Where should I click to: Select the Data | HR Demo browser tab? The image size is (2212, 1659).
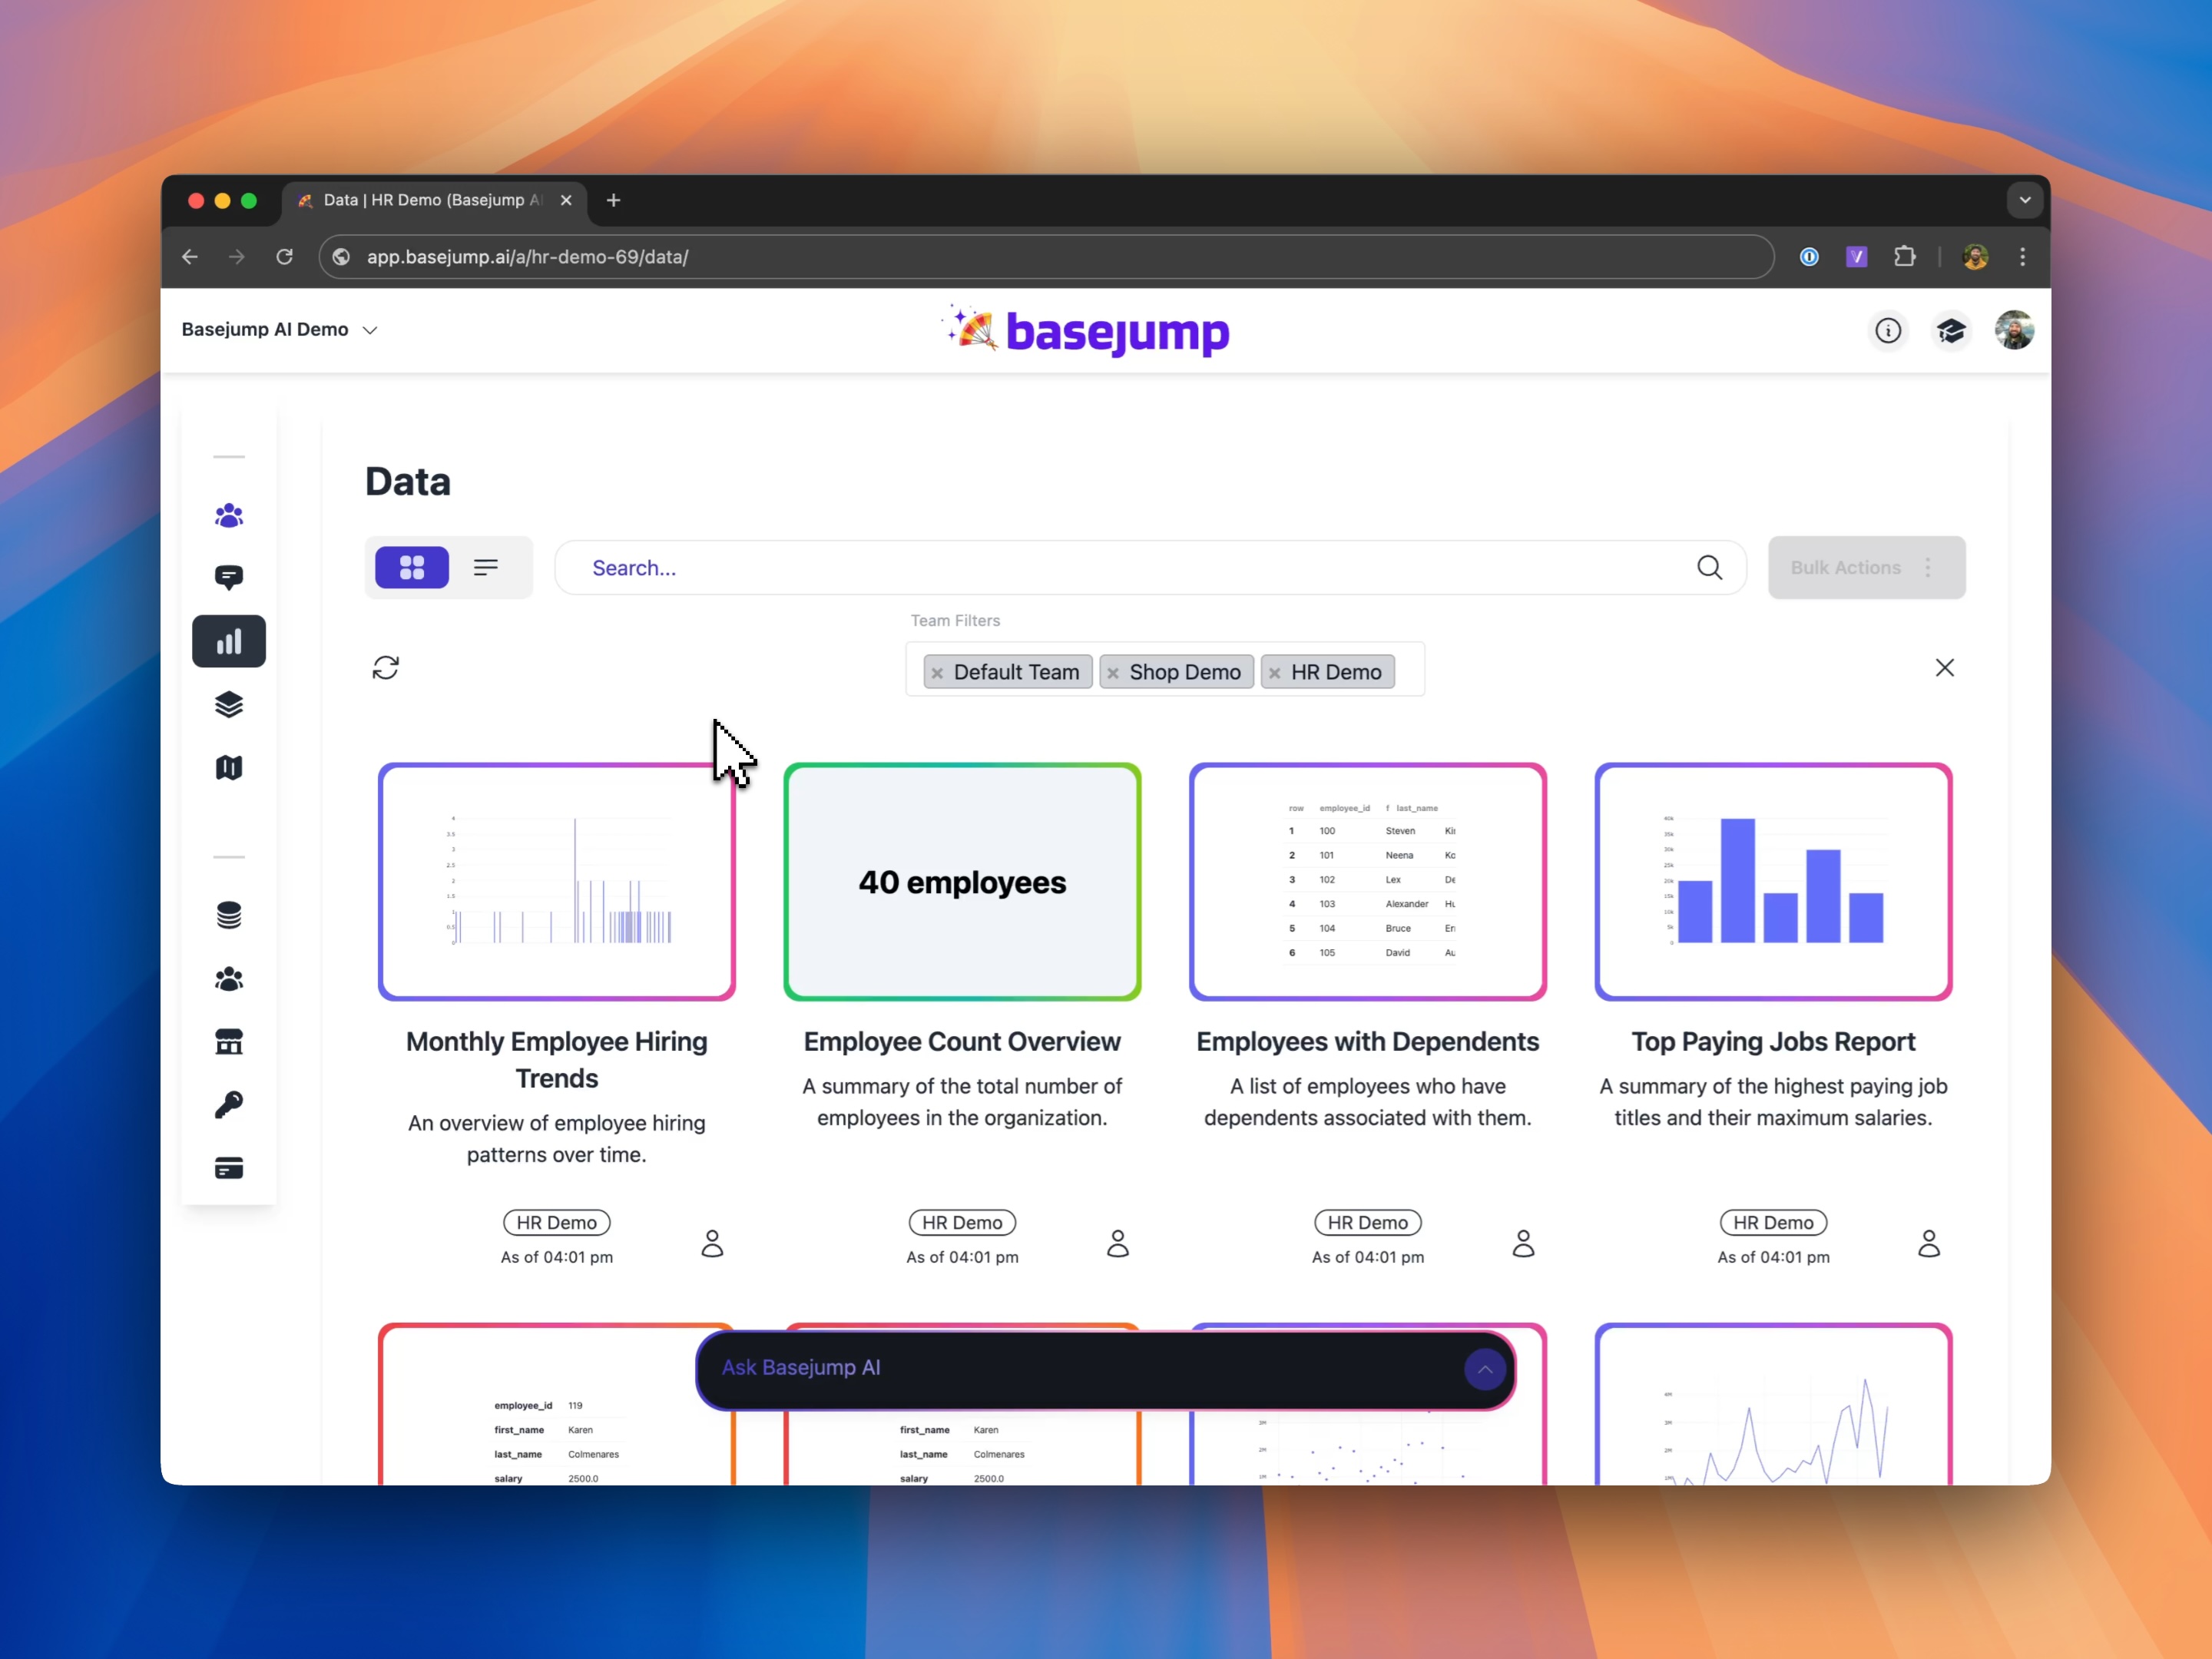(435, 200)
